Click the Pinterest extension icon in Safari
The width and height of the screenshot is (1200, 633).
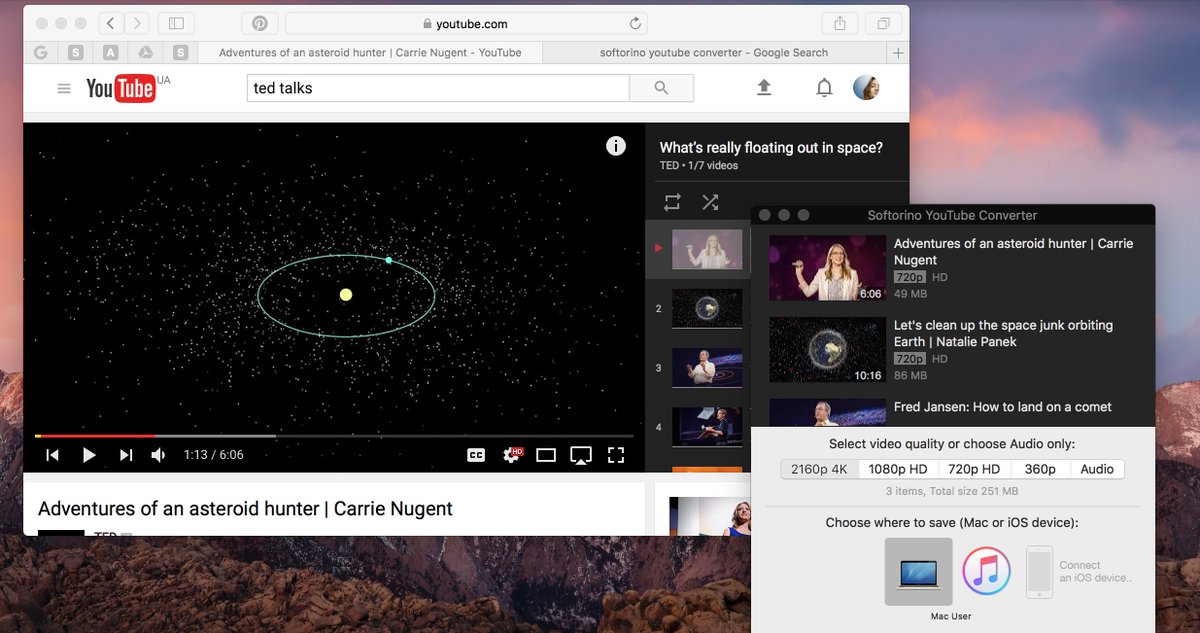point(259,23)
